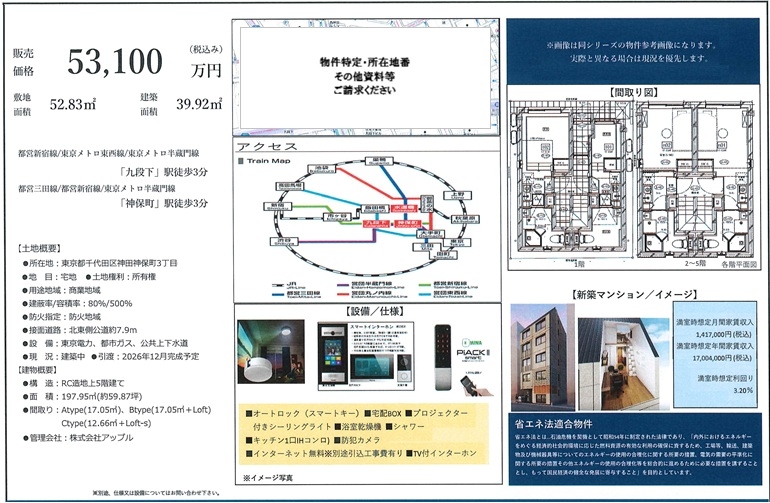Viewport: 770px width, 503px height.
Task: Click the 面積:197.95㎡(約59.87坪) line
Action: pyautogui.click(x=82, y=396)
